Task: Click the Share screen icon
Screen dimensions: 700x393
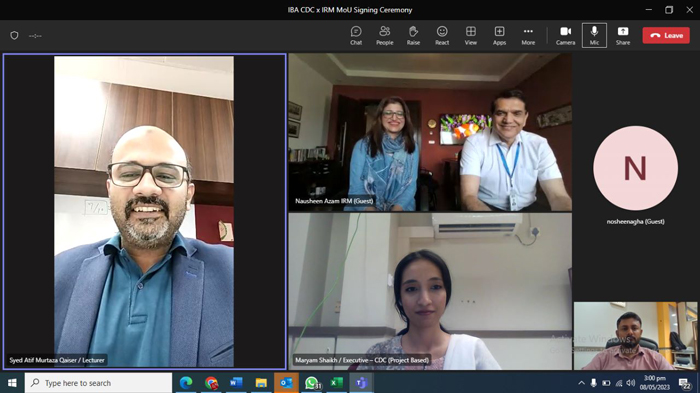Action: coord(623,35)
